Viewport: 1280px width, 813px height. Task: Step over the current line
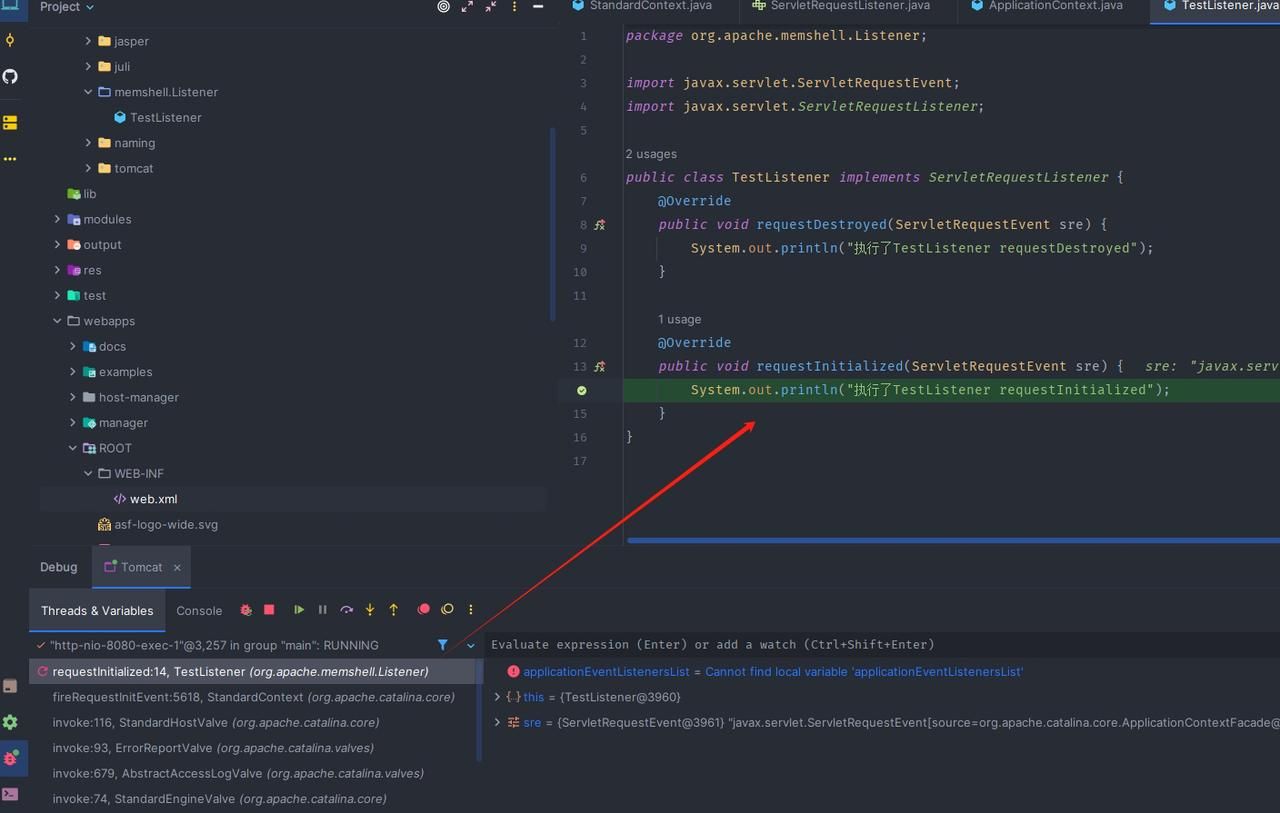click(x=346, y=609)
